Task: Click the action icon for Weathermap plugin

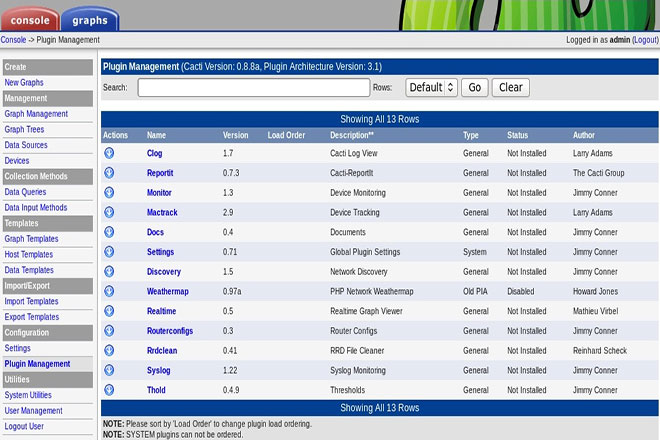Action: point(109,291)
